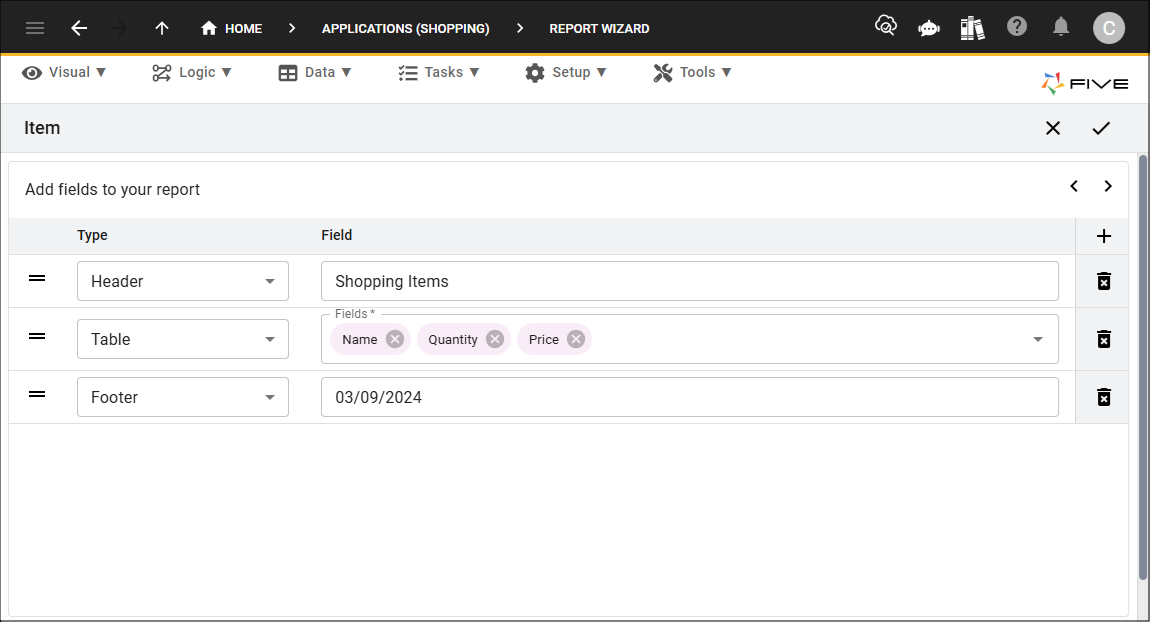The height and width of the screenshot is (622, 1150).
Task: Go to next wizard step arrow
Action: tap(1107, 186)
